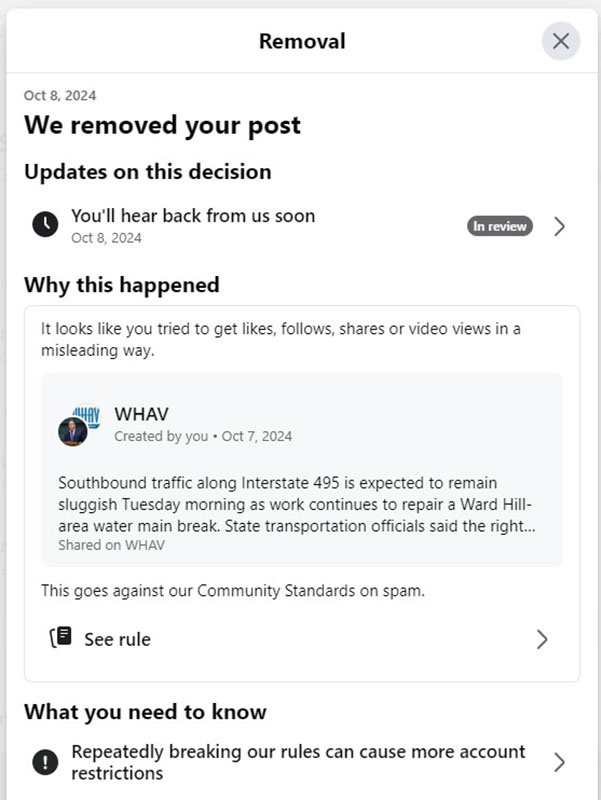Expand the 'In review' decision update chevron
The width and height of the screenshot is (601, 800).
pos(559,226)
